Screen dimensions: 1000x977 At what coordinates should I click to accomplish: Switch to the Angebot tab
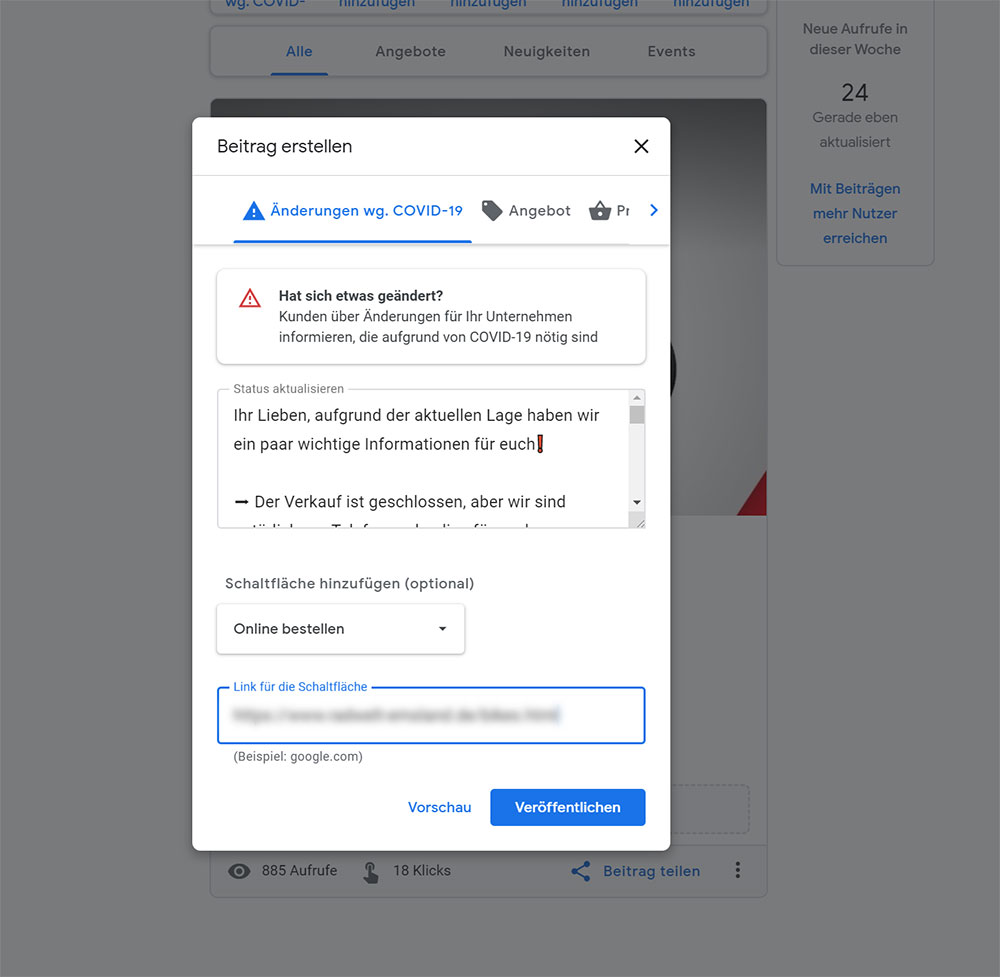pyautogui.click(x=526, y=211)
